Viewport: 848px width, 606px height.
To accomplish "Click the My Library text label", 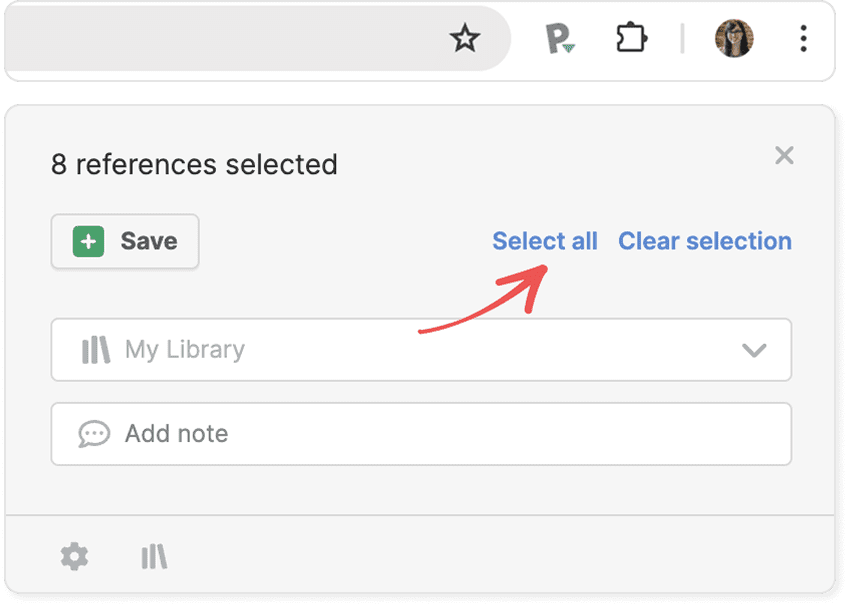I will (185, 350).
